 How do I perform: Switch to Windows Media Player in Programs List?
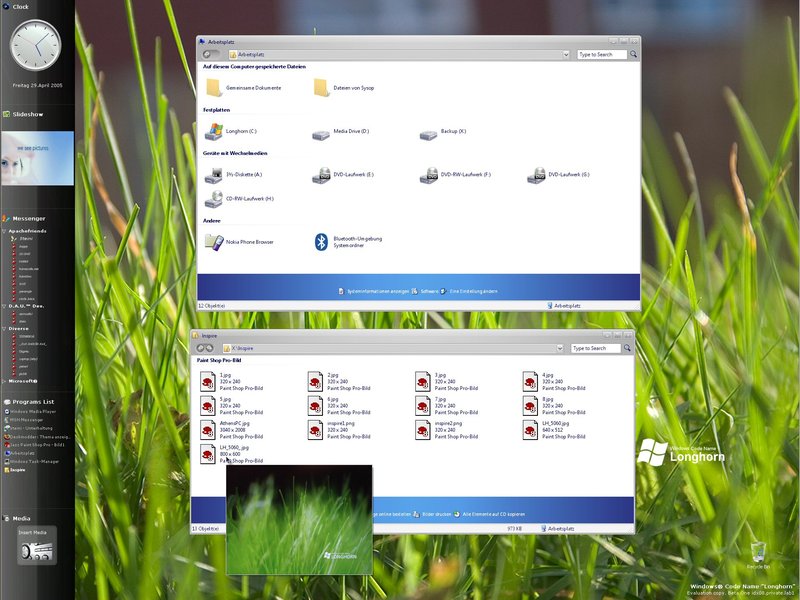tap(36, 411)
